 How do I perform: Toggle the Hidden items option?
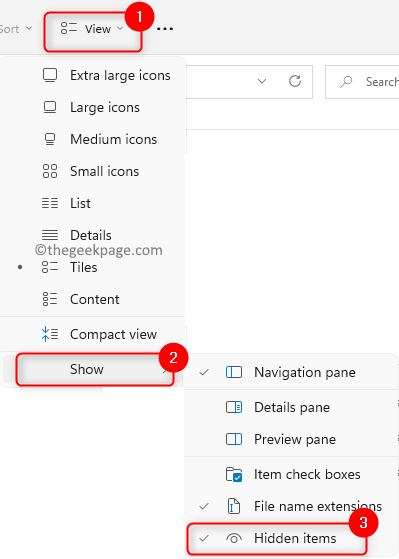point(277,538)
